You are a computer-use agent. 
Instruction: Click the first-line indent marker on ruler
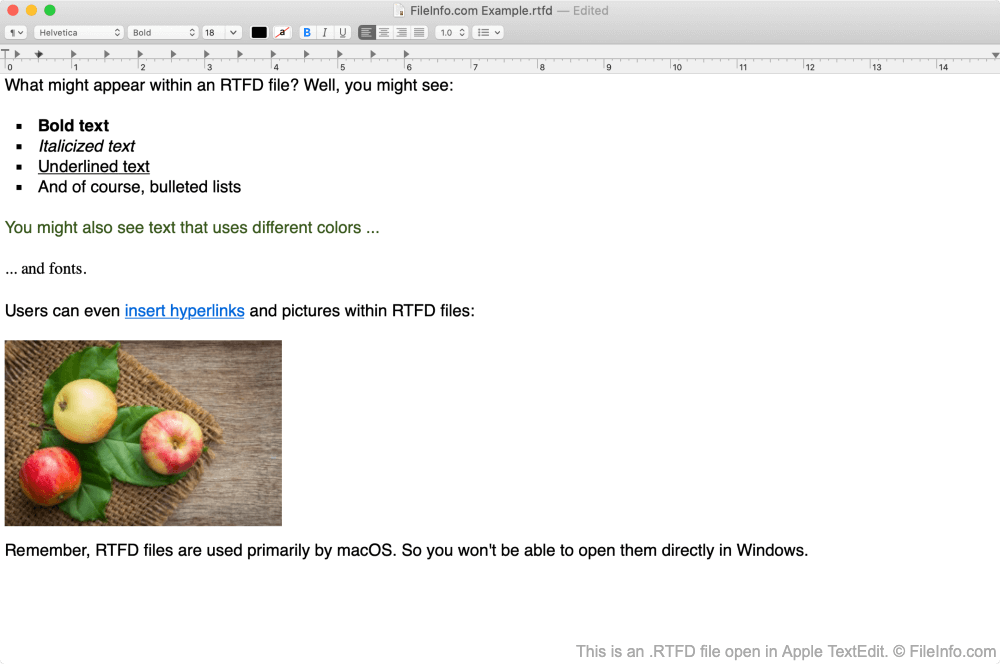click(x=6, y=52)
